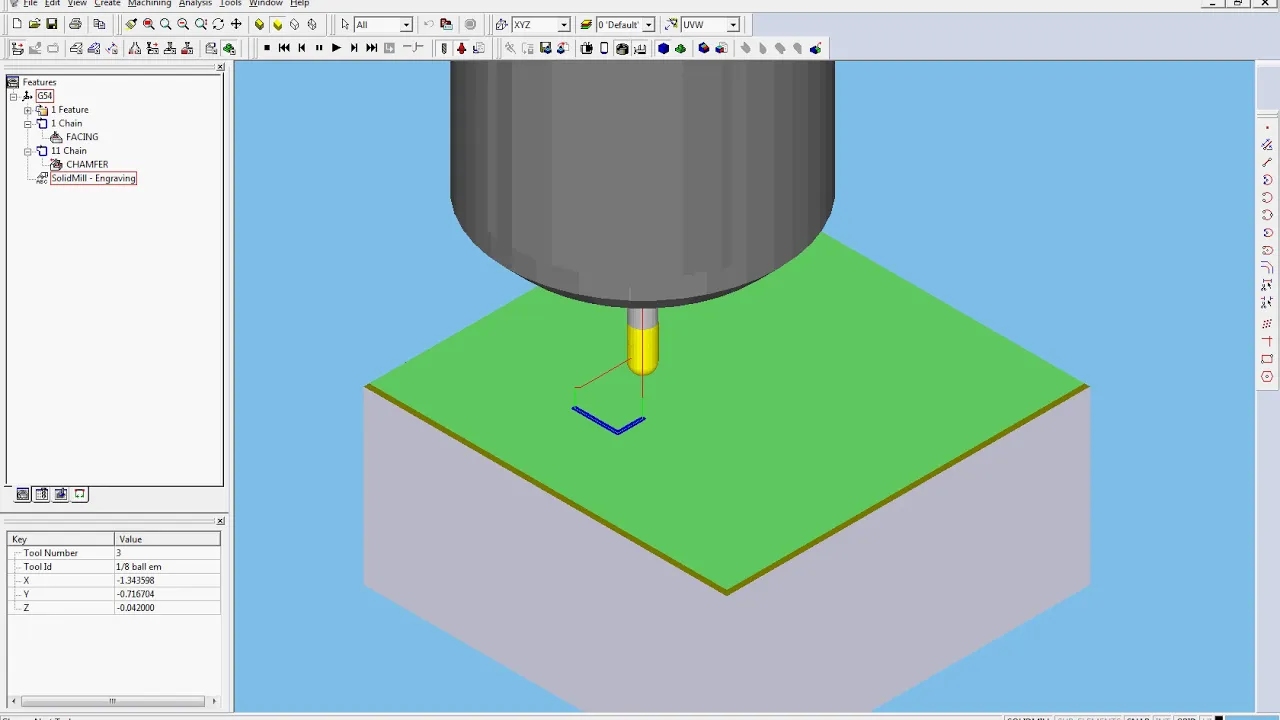Save the file with the floppy disk icon
The height and width of the screenshot is (720, 1280).
[51, 24]
